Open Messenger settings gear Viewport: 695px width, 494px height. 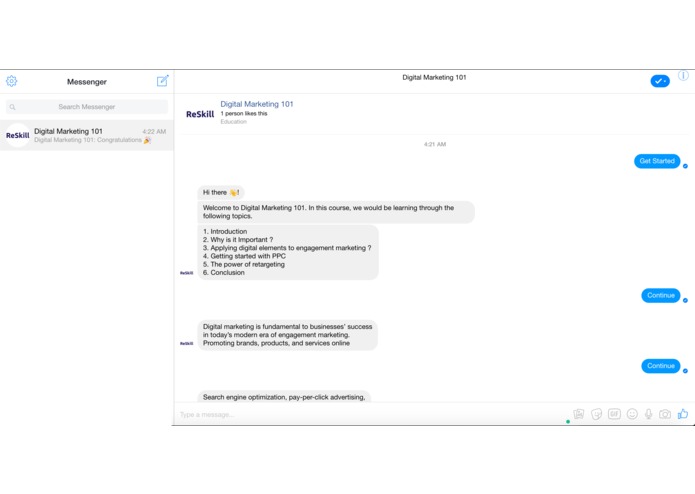pos(12,81)
